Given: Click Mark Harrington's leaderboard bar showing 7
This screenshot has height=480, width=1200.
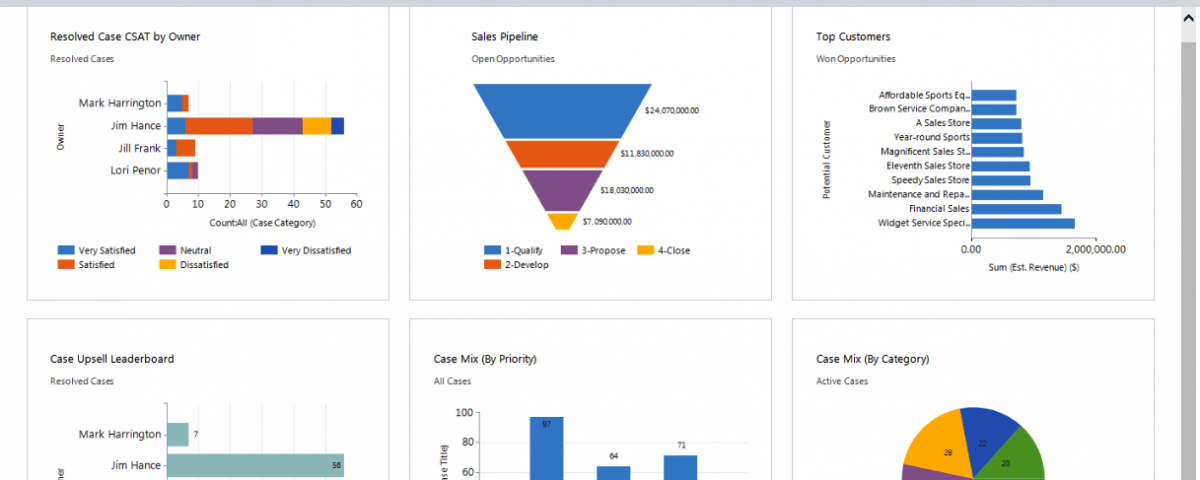Looking at the screenshot, I should tap(178, 434).
